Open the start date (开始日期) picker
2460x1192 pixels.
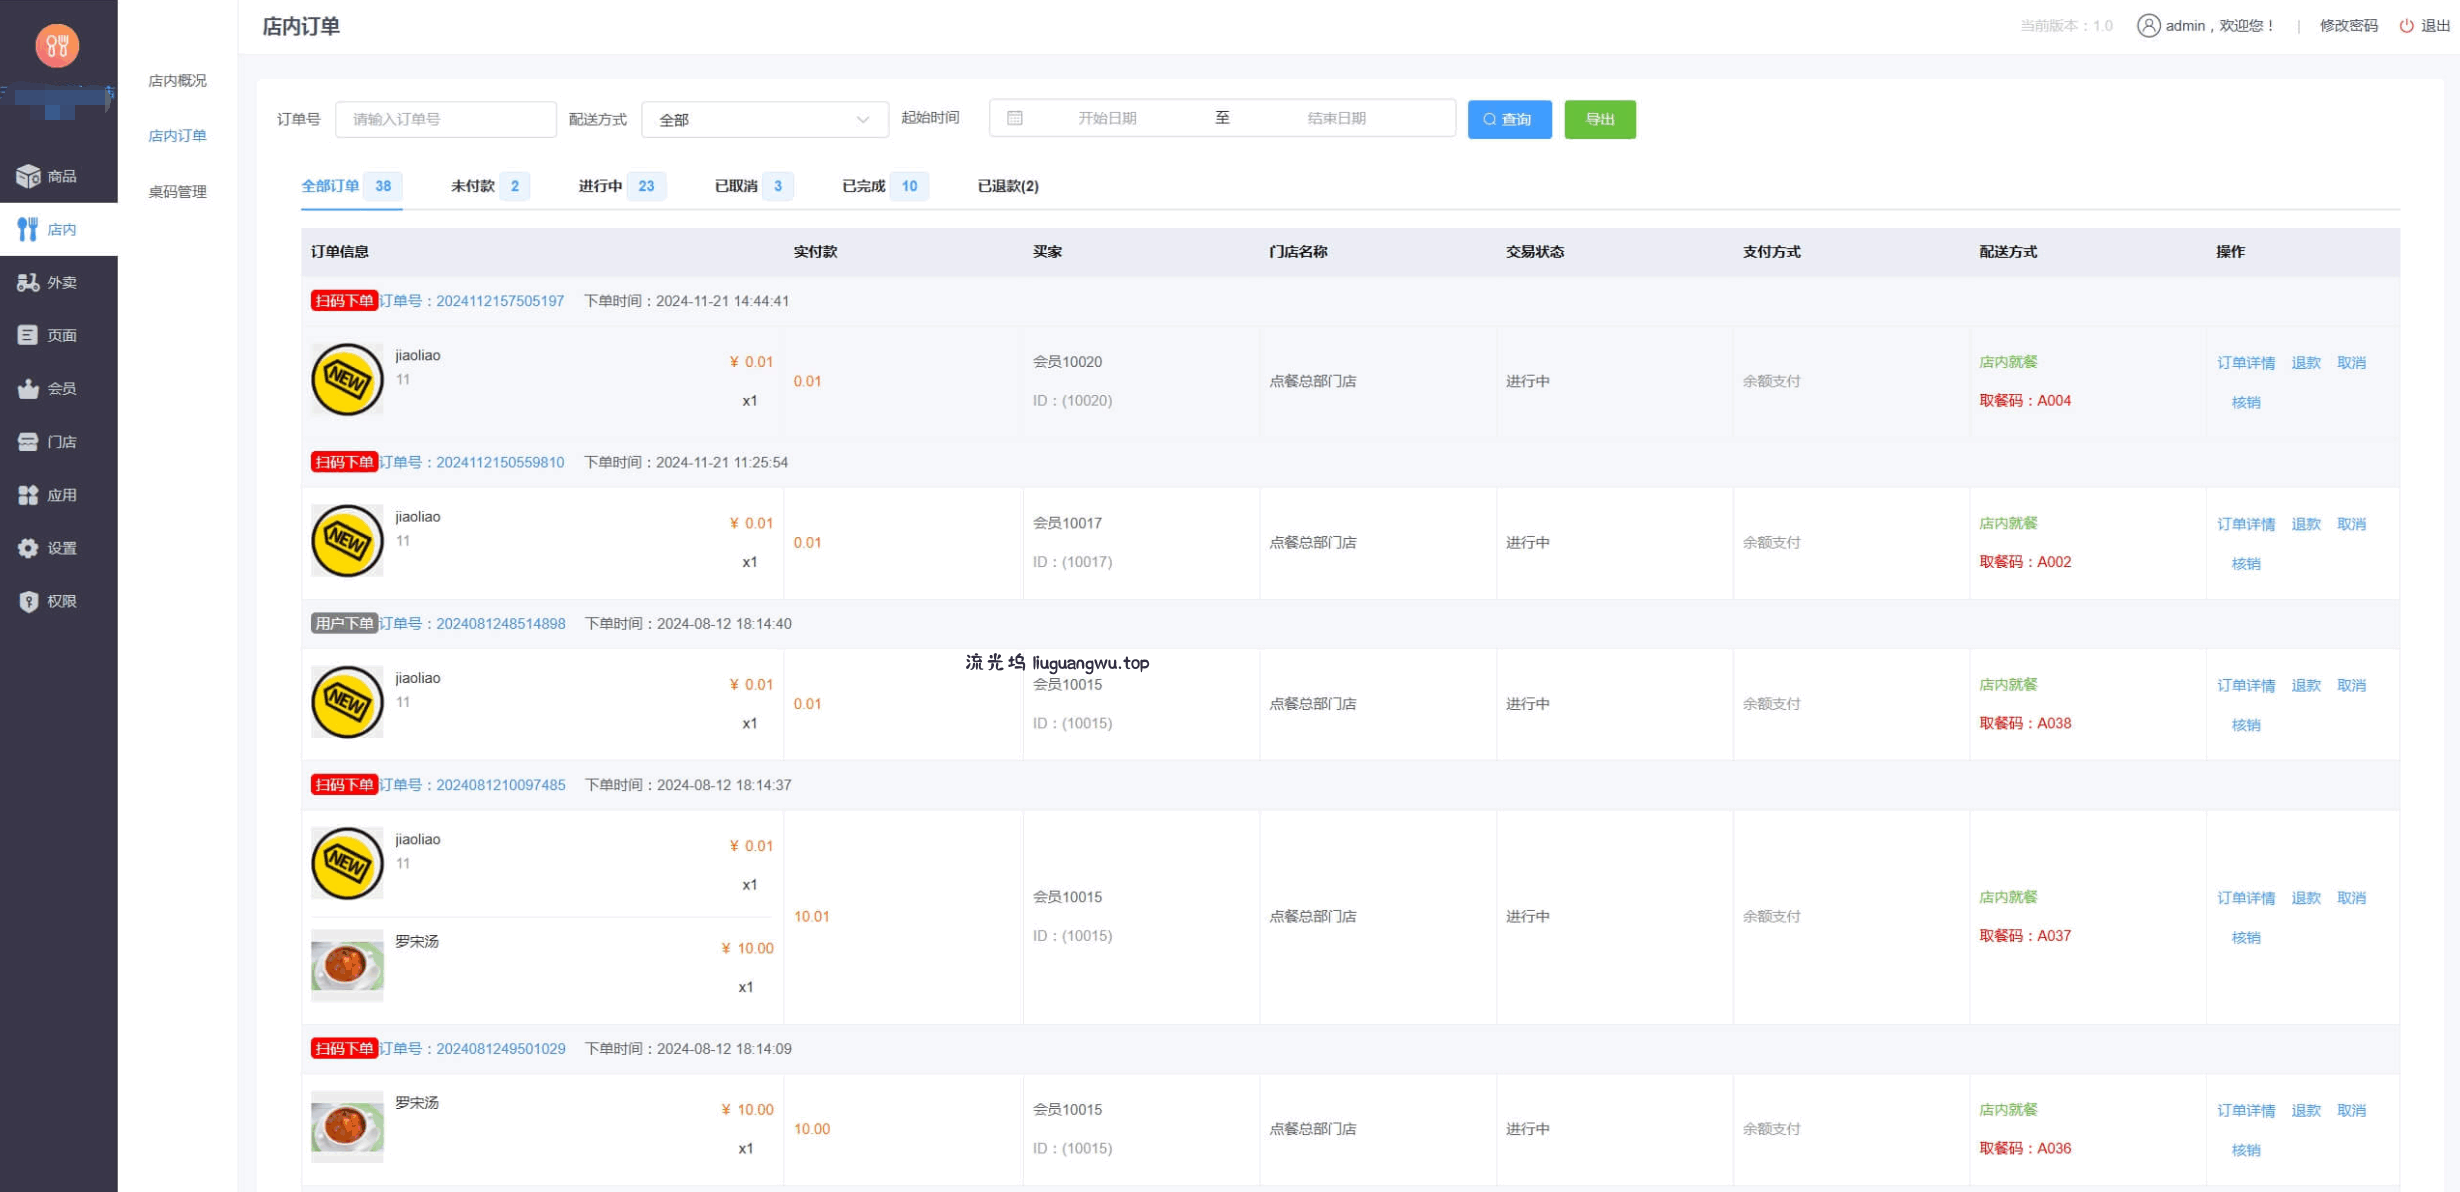tap(1106, 118)
